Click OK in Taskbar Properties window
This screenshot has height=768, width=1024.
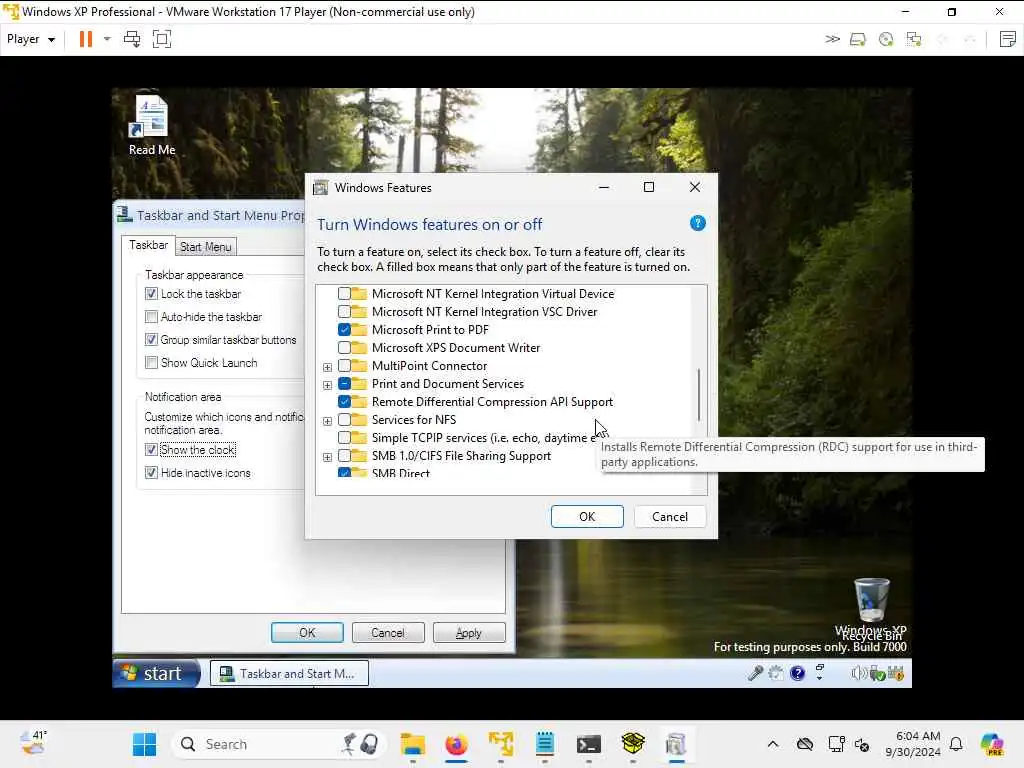click(x=307, y=633)
